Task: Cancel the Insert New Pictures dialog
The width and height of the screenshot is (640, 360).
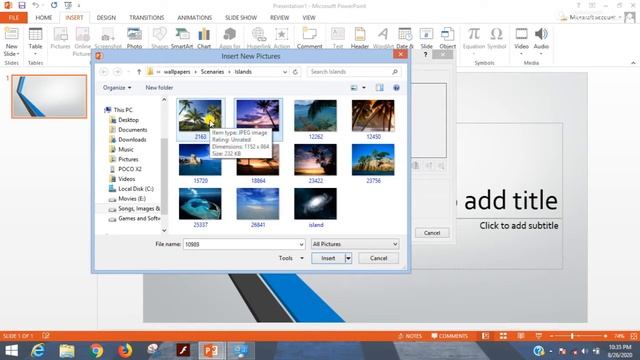Action: tap(378, 258)
